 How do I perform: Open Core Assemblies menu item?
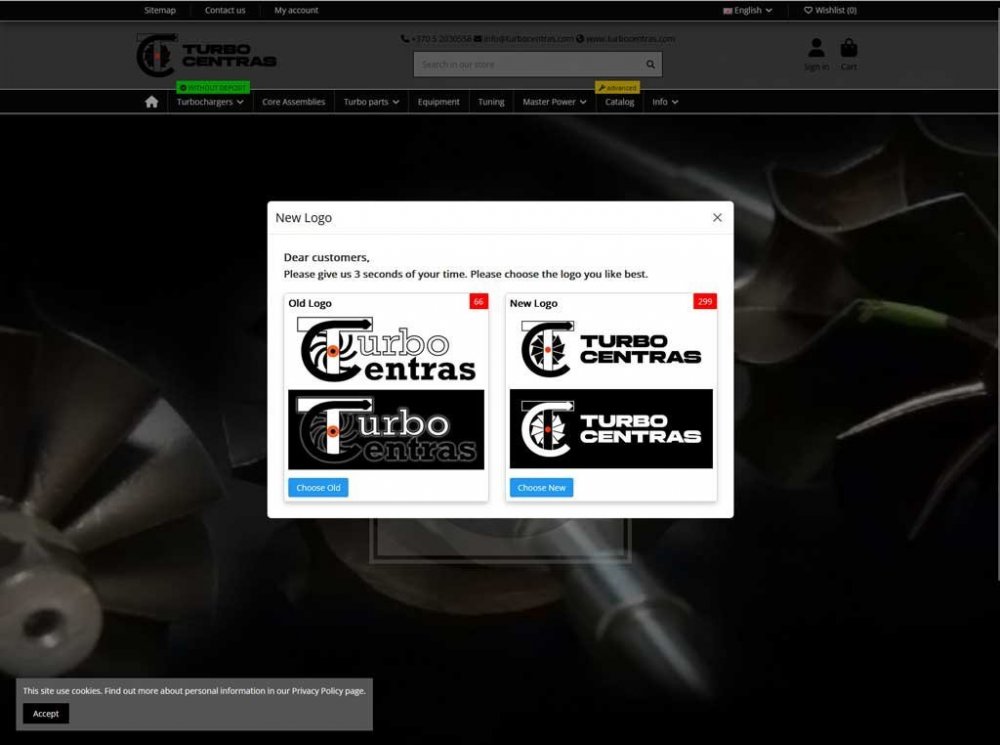click(x=293, y=102)
